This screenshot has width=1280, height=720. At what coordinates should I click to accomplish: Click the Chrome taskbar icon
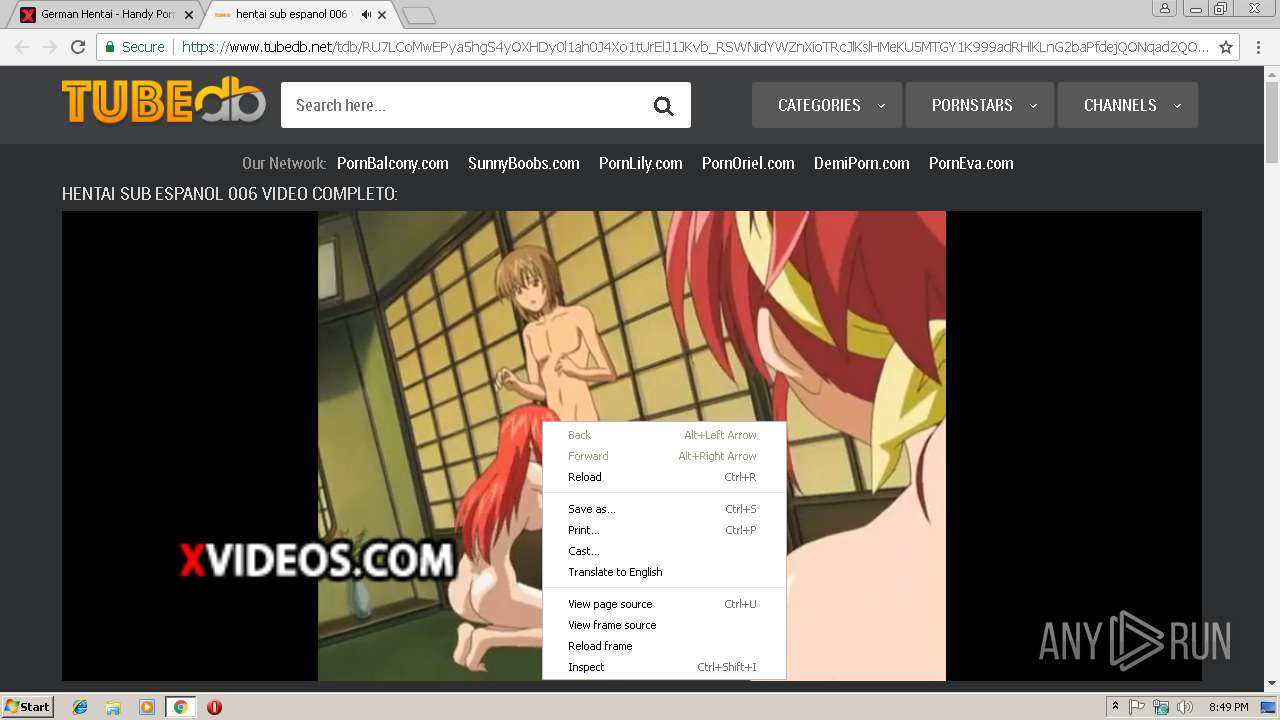[x=180, y=707]
